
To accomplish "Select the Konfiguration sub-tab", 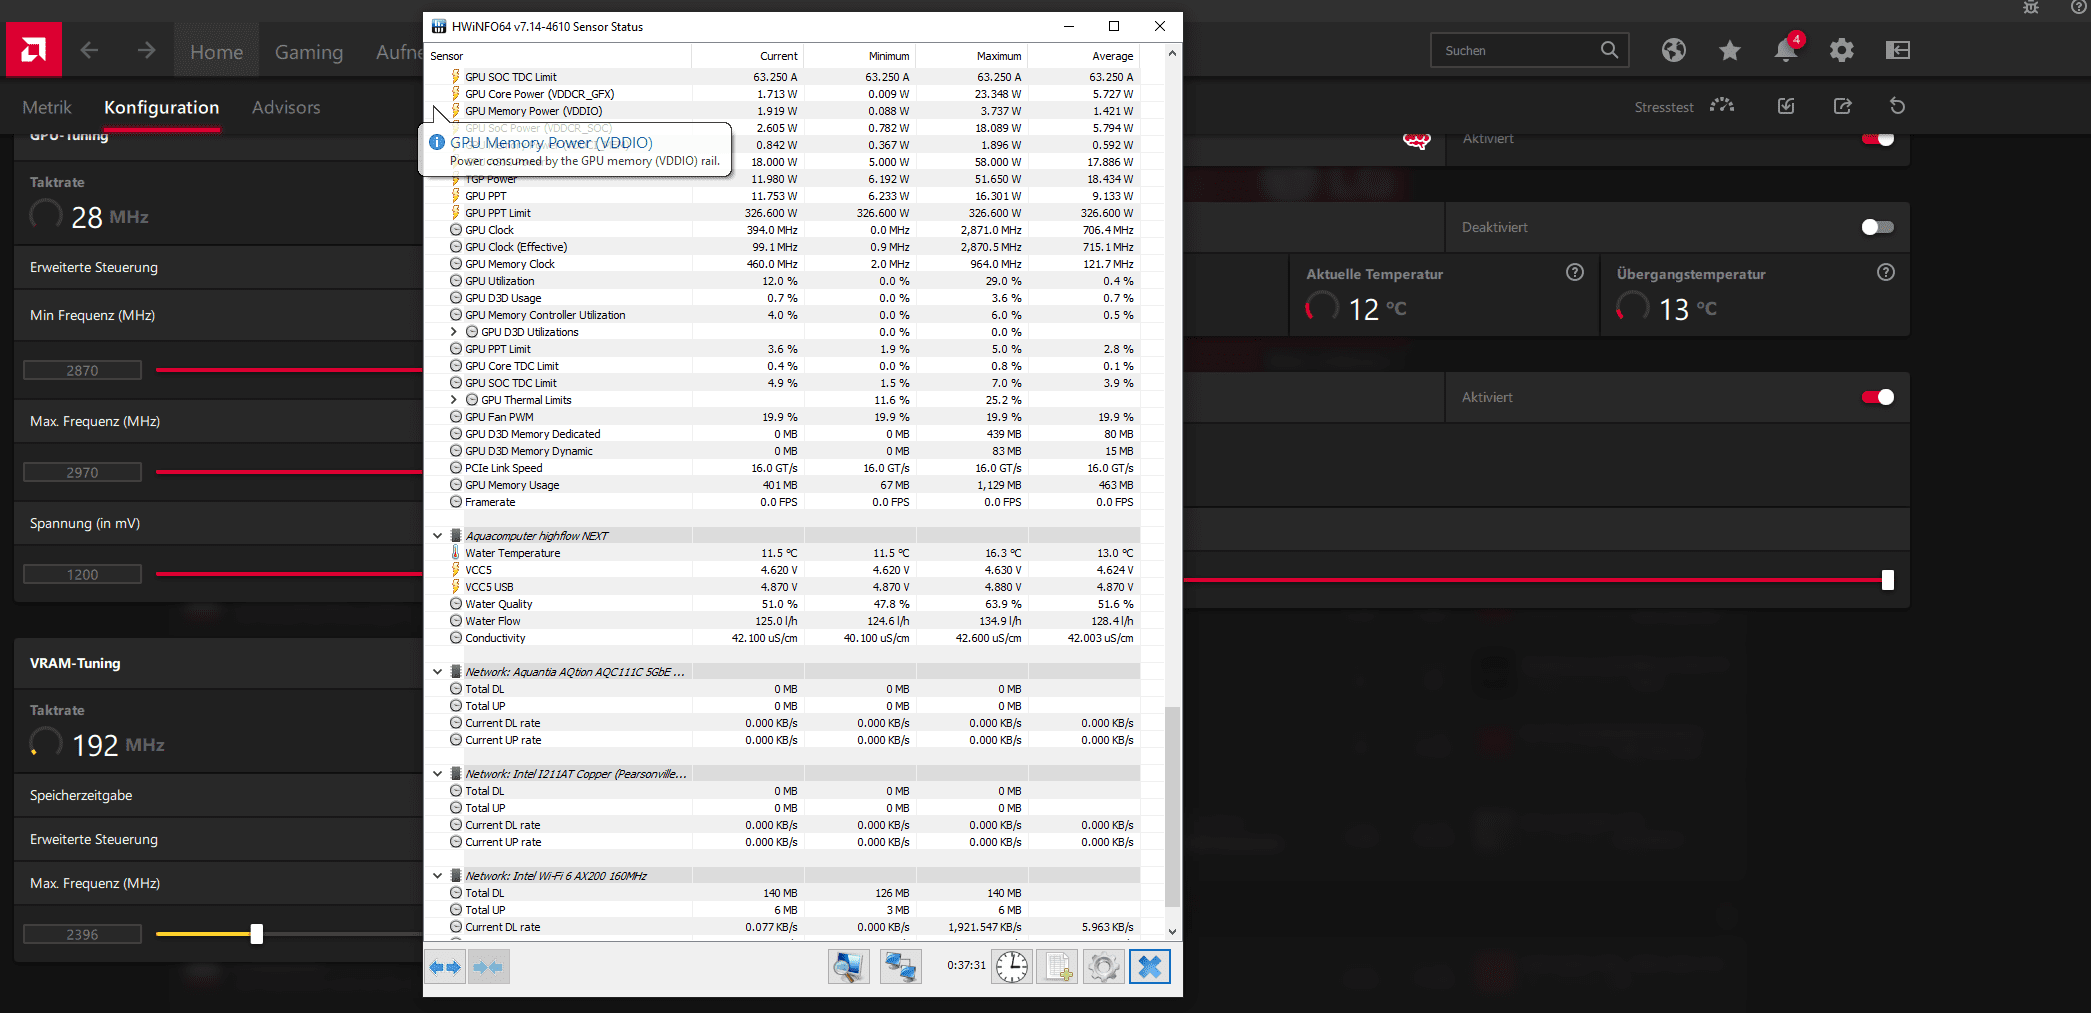I will point(161,107).
